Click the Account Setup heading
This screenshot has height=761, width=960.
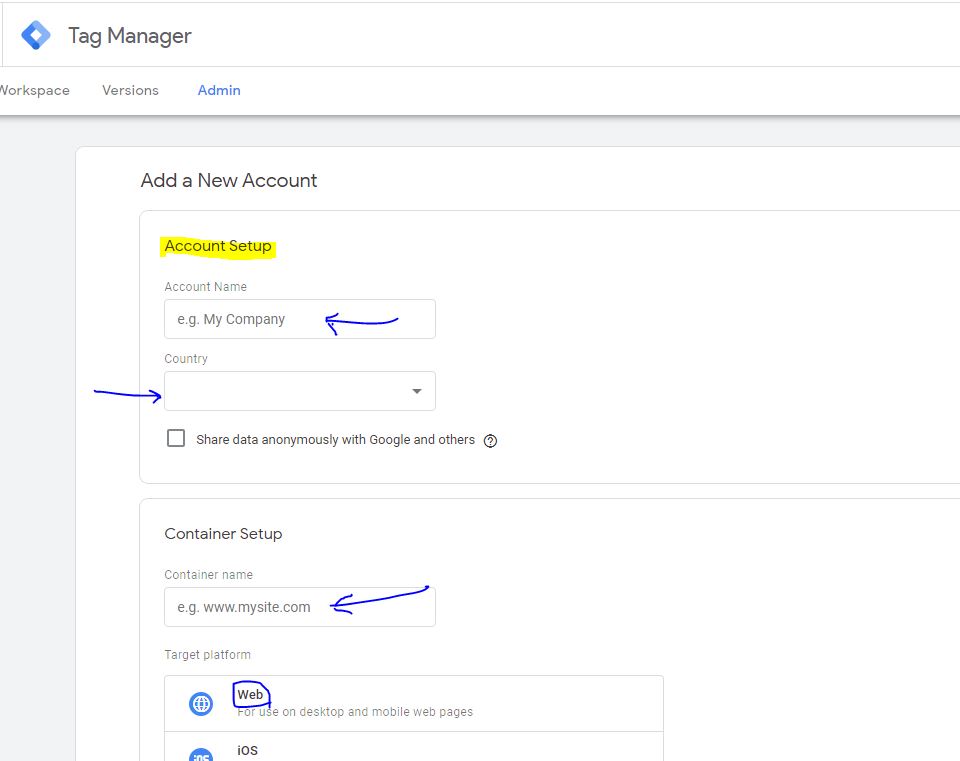[x=218, y=246]
